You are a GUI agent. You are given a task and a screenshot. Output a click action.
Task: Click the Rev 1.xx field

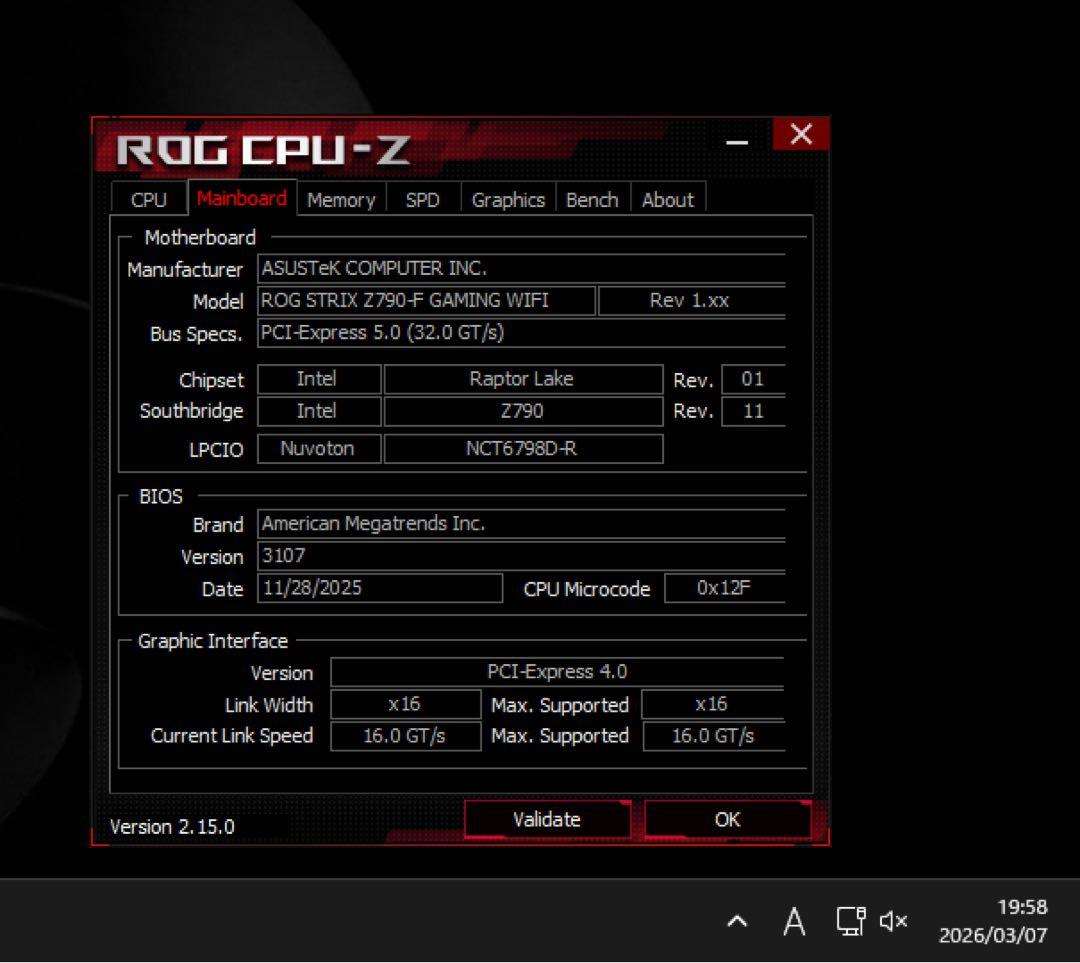tap(692, 301)
